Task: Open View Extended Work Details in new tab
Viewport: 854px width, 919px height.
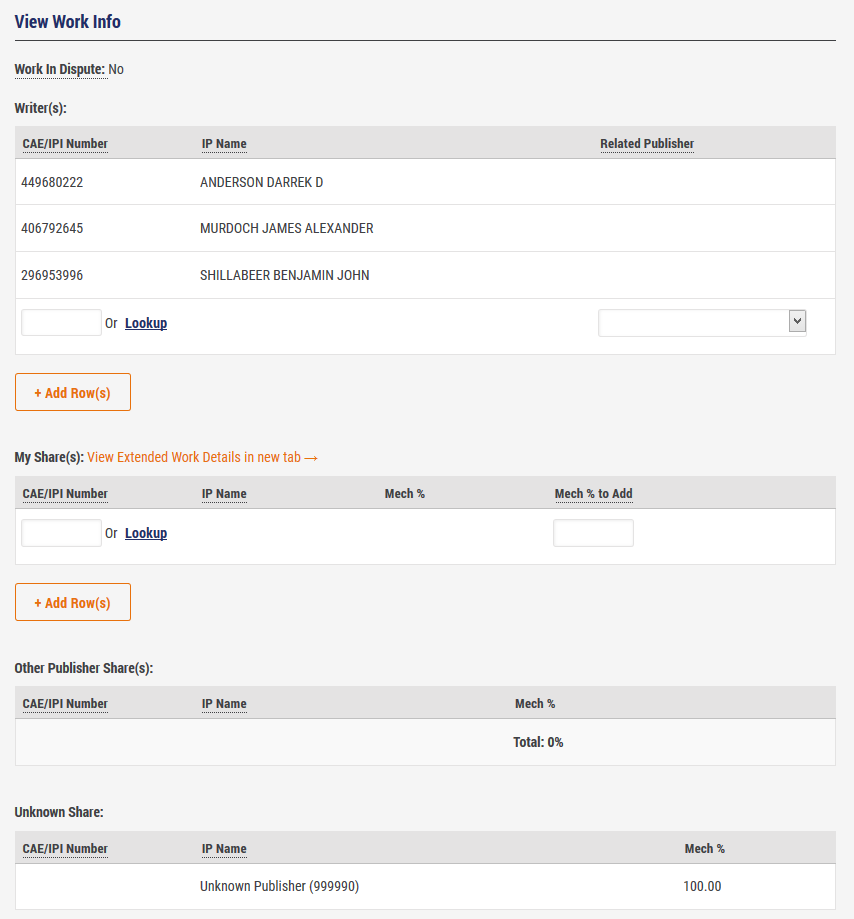Action: point(202,457)
